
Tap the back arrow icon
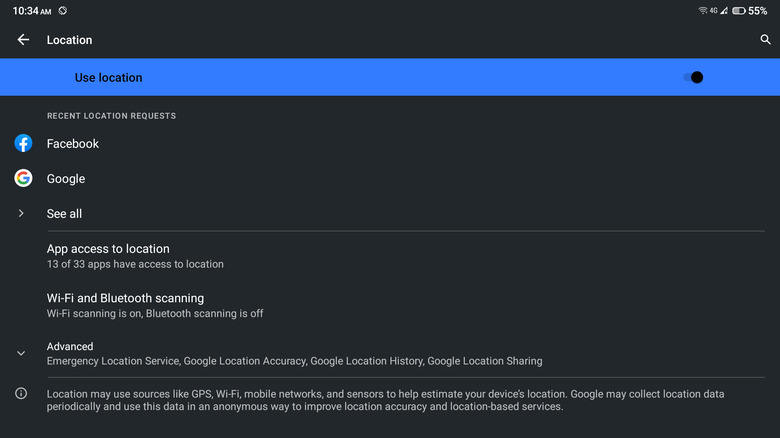(x=23, y=40)
